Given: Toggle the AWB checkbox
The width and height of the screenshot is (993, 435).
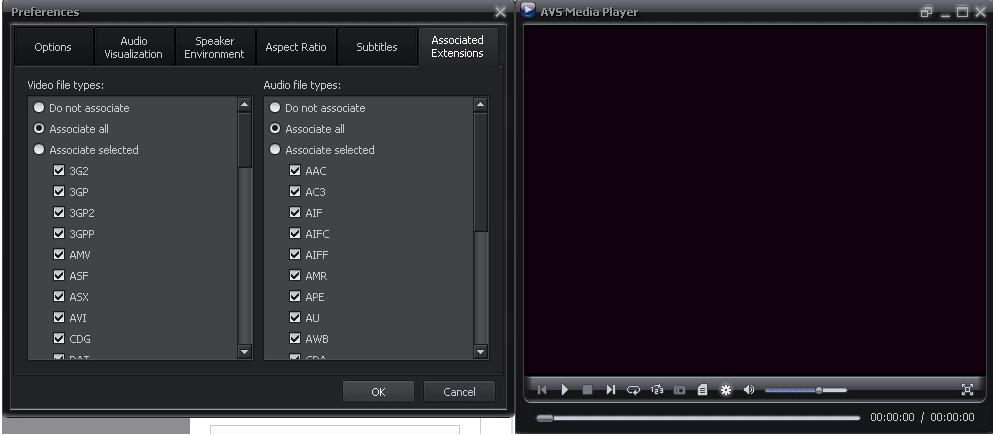Looking at the screenshot, I should pos(294,338).
